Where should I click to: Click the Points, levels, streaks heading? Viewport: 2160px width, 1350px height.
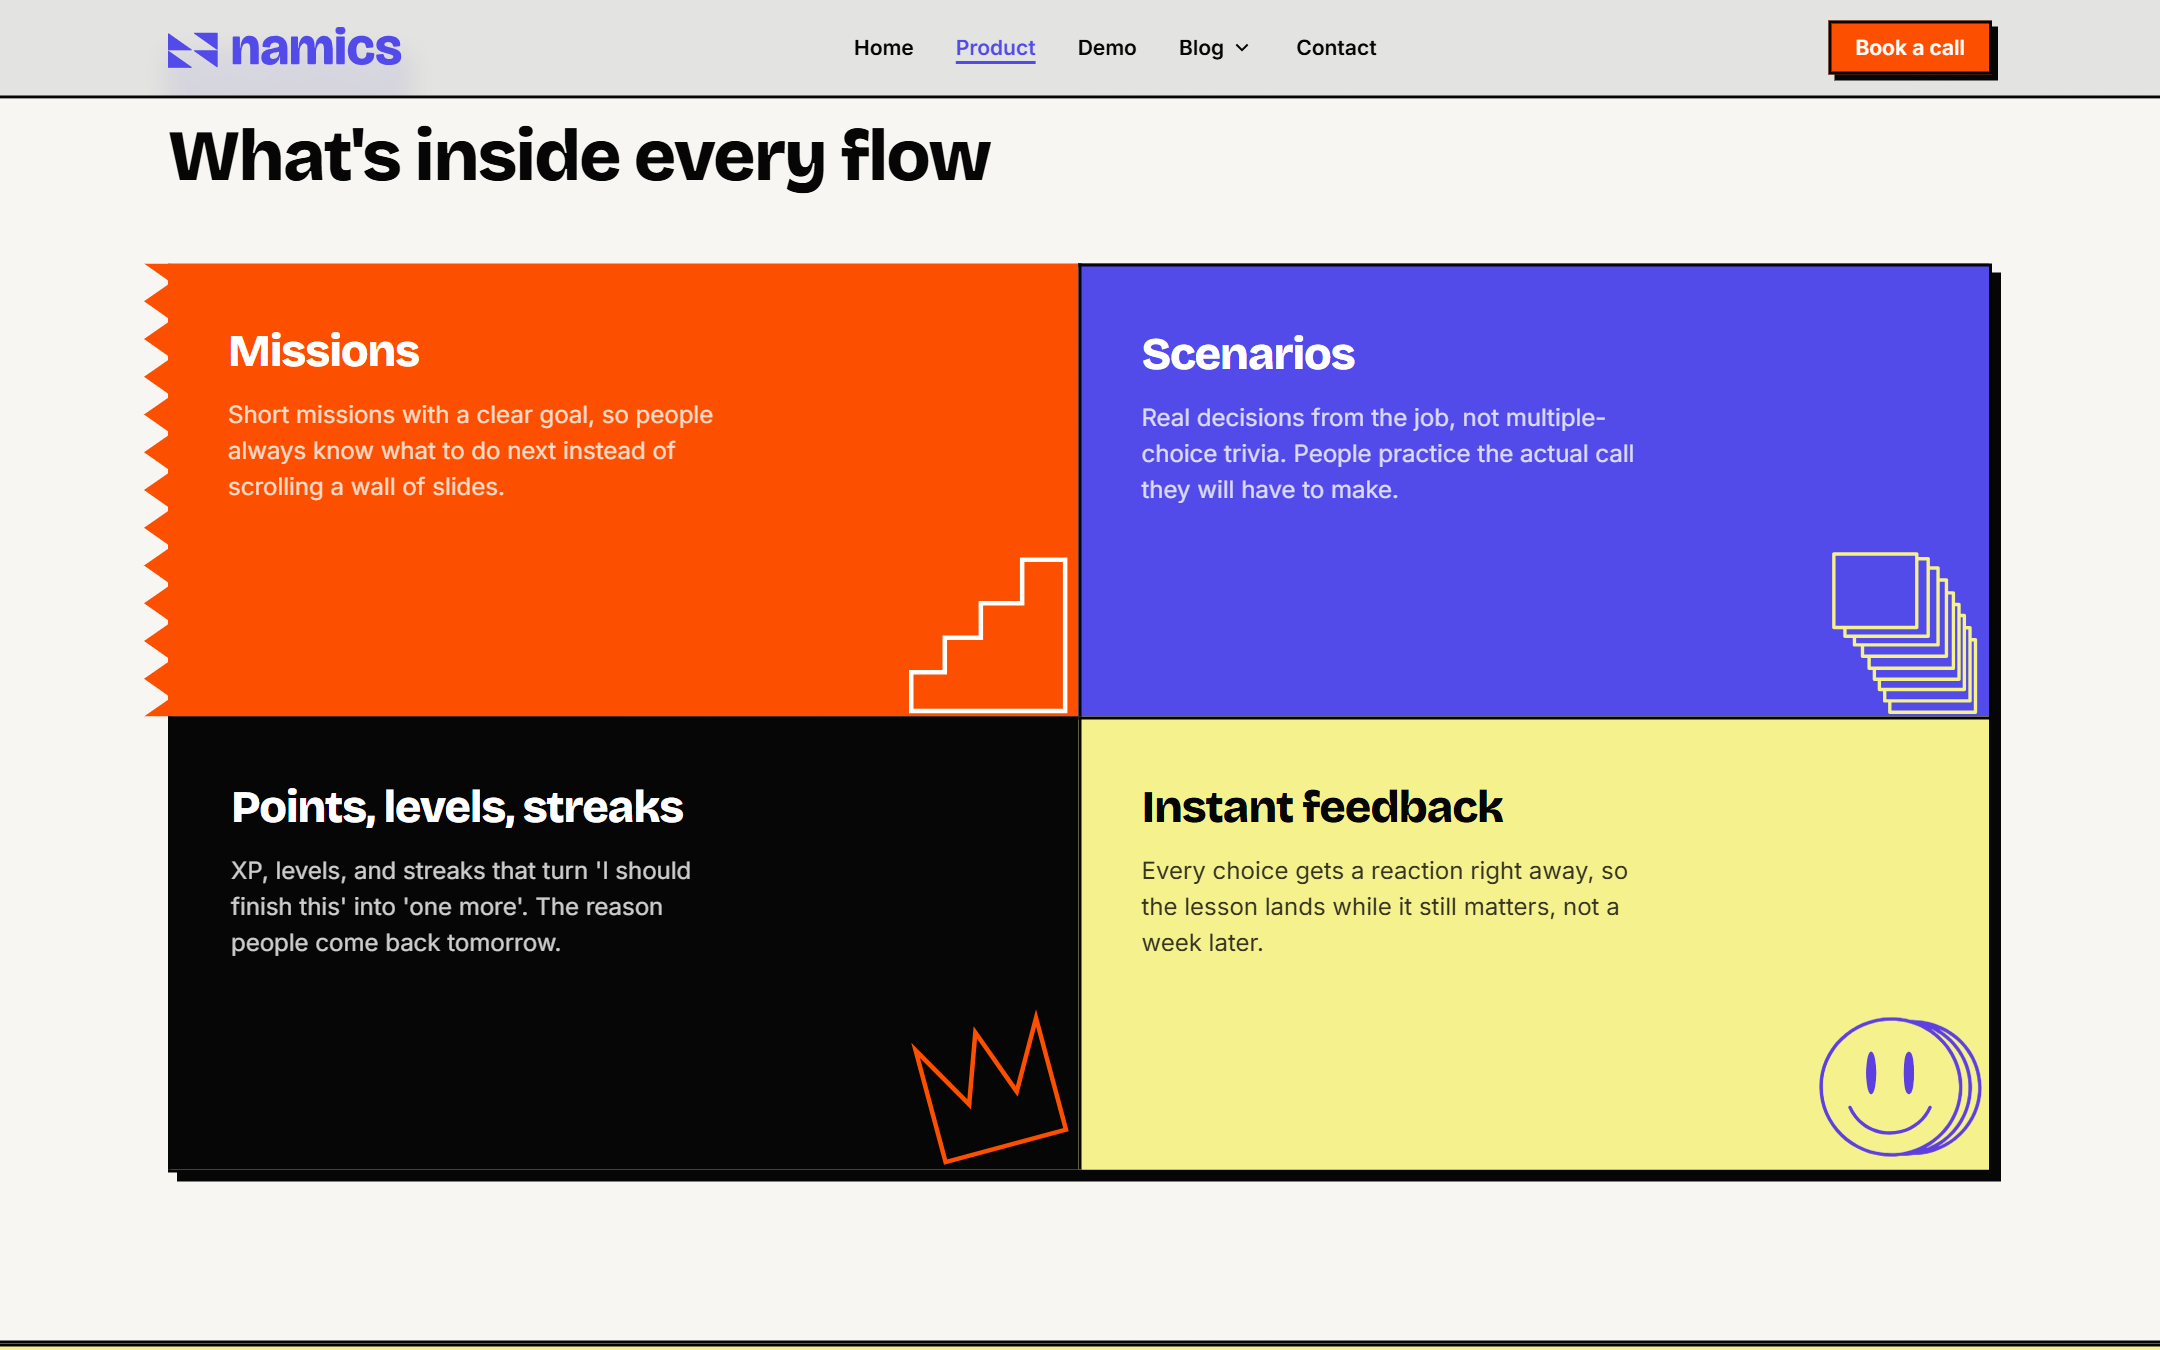tap(457, 807)
